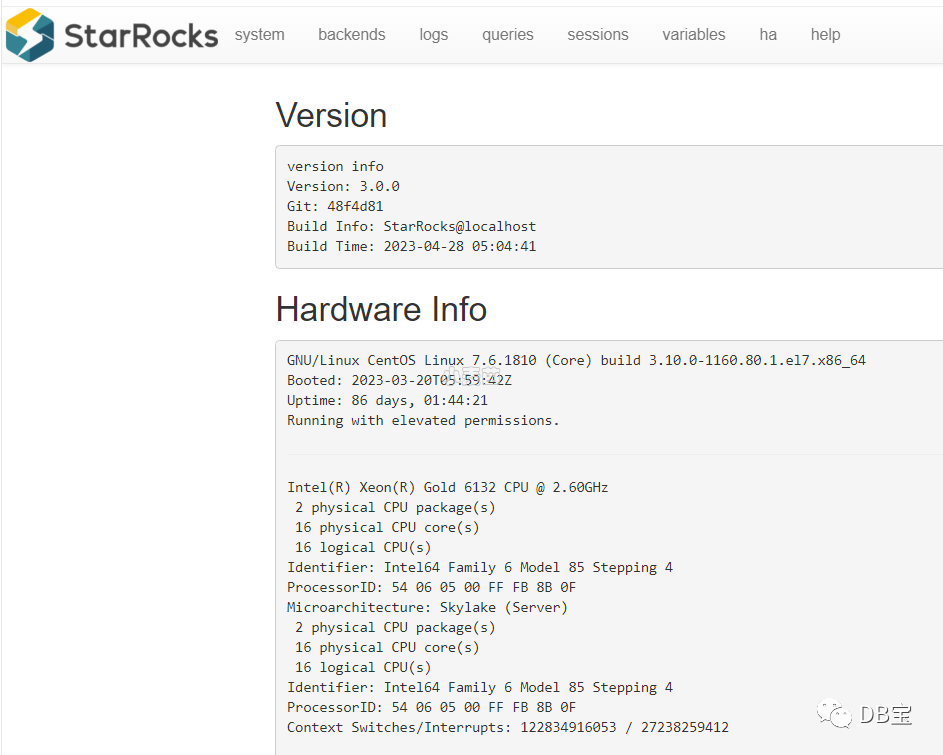Click the green-yellow cube logo graphic
This screenshot has width=943, height=755.
pyautogui.click(x=30, y=34)
